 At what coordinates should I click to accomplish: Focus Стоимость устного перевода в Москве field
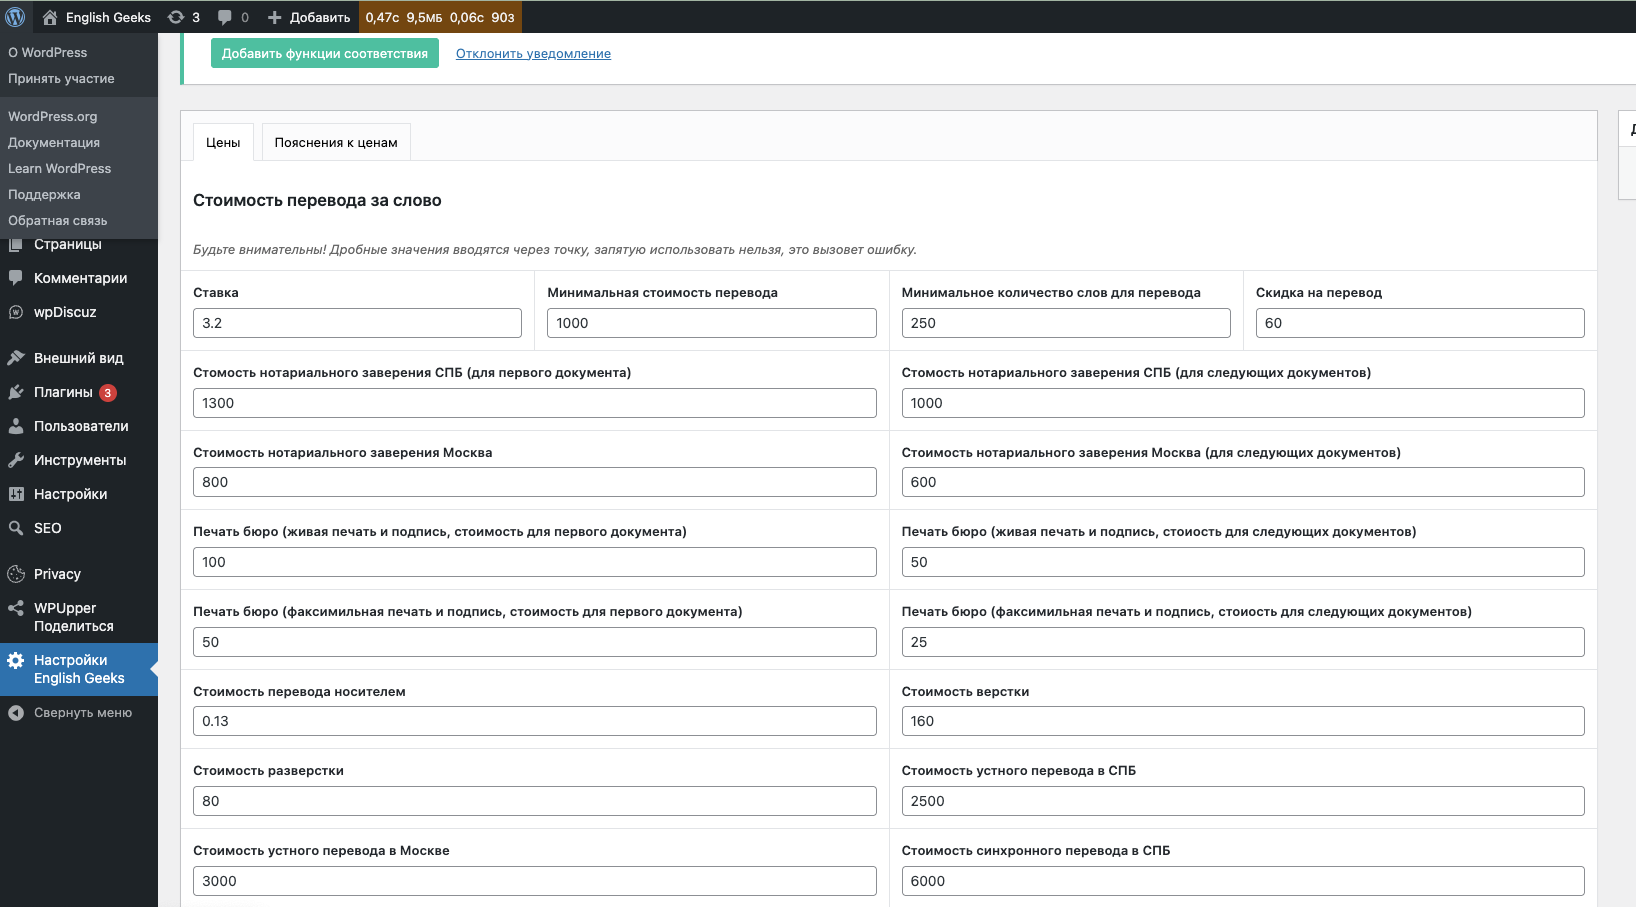pyautogui.click(x=535, y=881)
